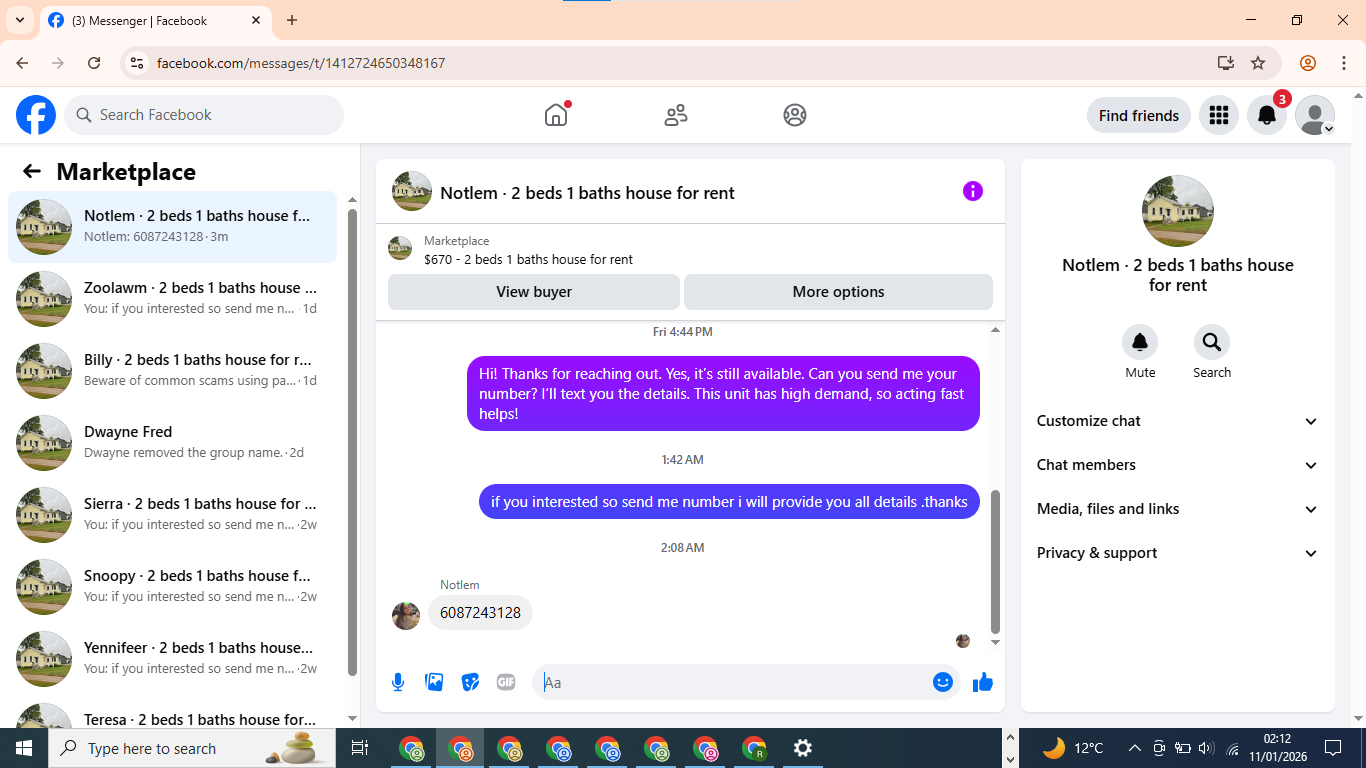Click the Facebook logo icon
Viewport: 1366px width, 768px height.
tap(36, 115)
